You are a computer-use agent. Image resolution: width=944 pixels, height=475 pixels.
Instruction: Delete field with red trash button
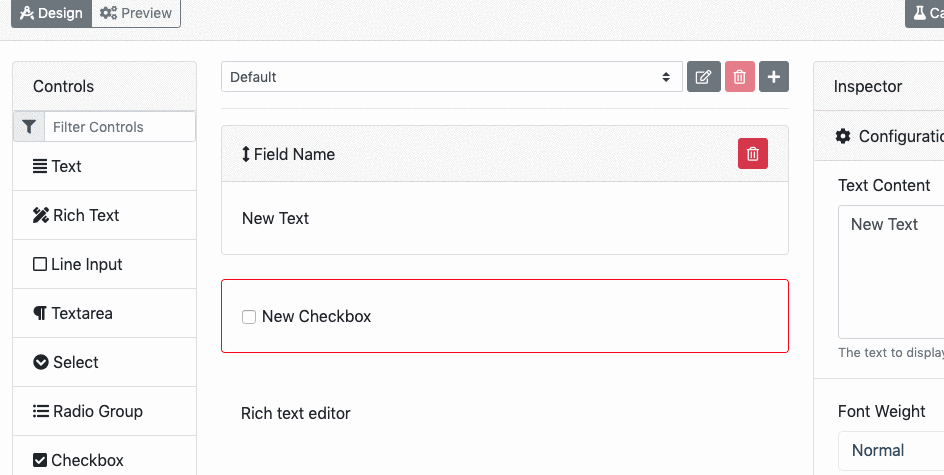pos(753,154)
